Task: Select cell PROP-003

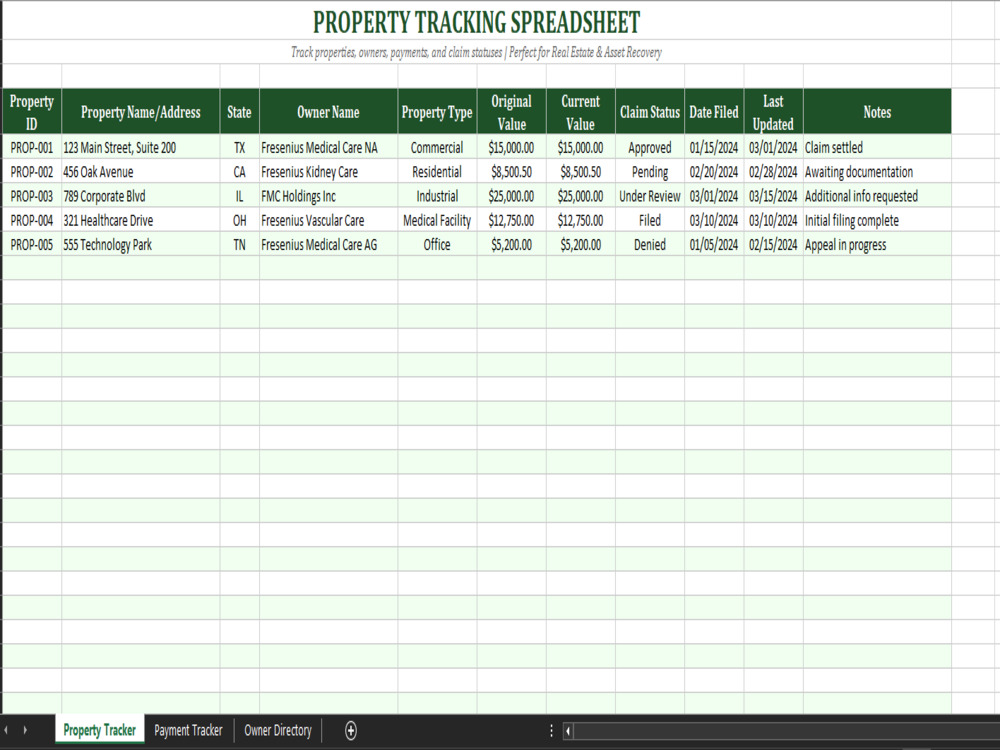Action: (31, 196)
